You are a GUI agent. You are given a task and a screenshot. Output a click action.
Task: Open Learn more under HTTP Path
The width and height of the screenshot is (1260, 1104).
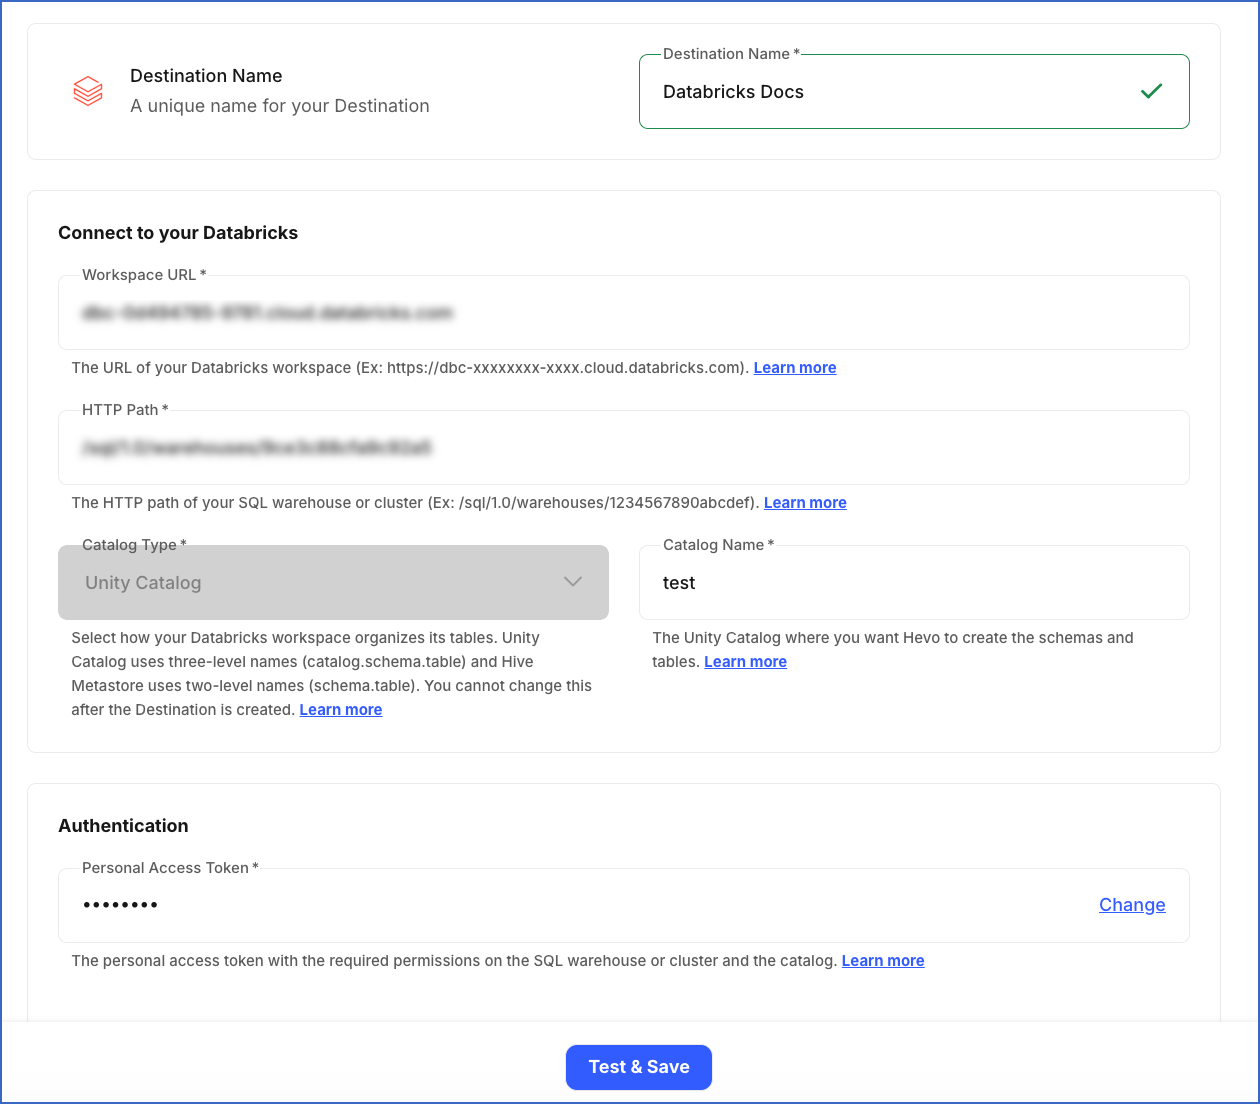click(805, 503)
